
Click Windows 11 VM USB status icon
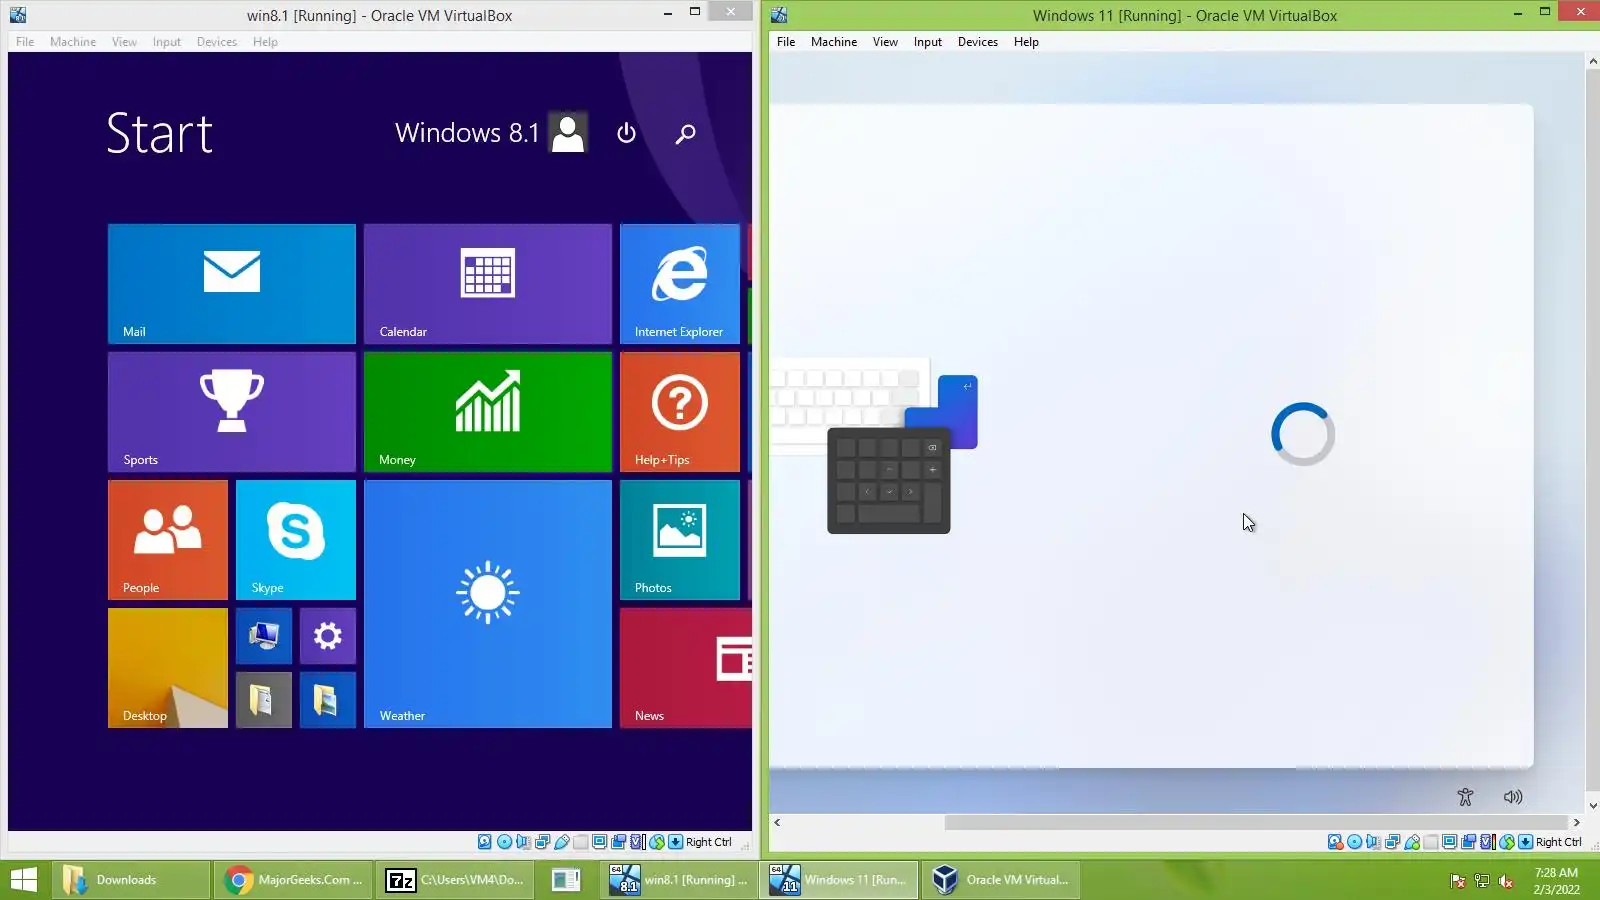1412,842
